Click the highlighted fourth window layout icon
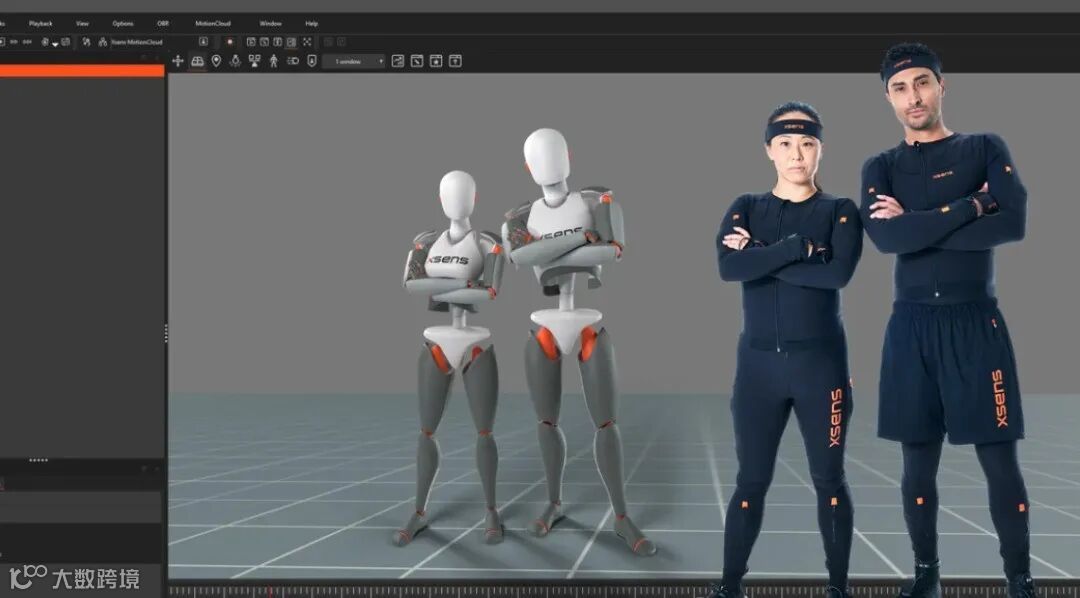This screenshot has width=1080, height=598. (x=291, y=42)
